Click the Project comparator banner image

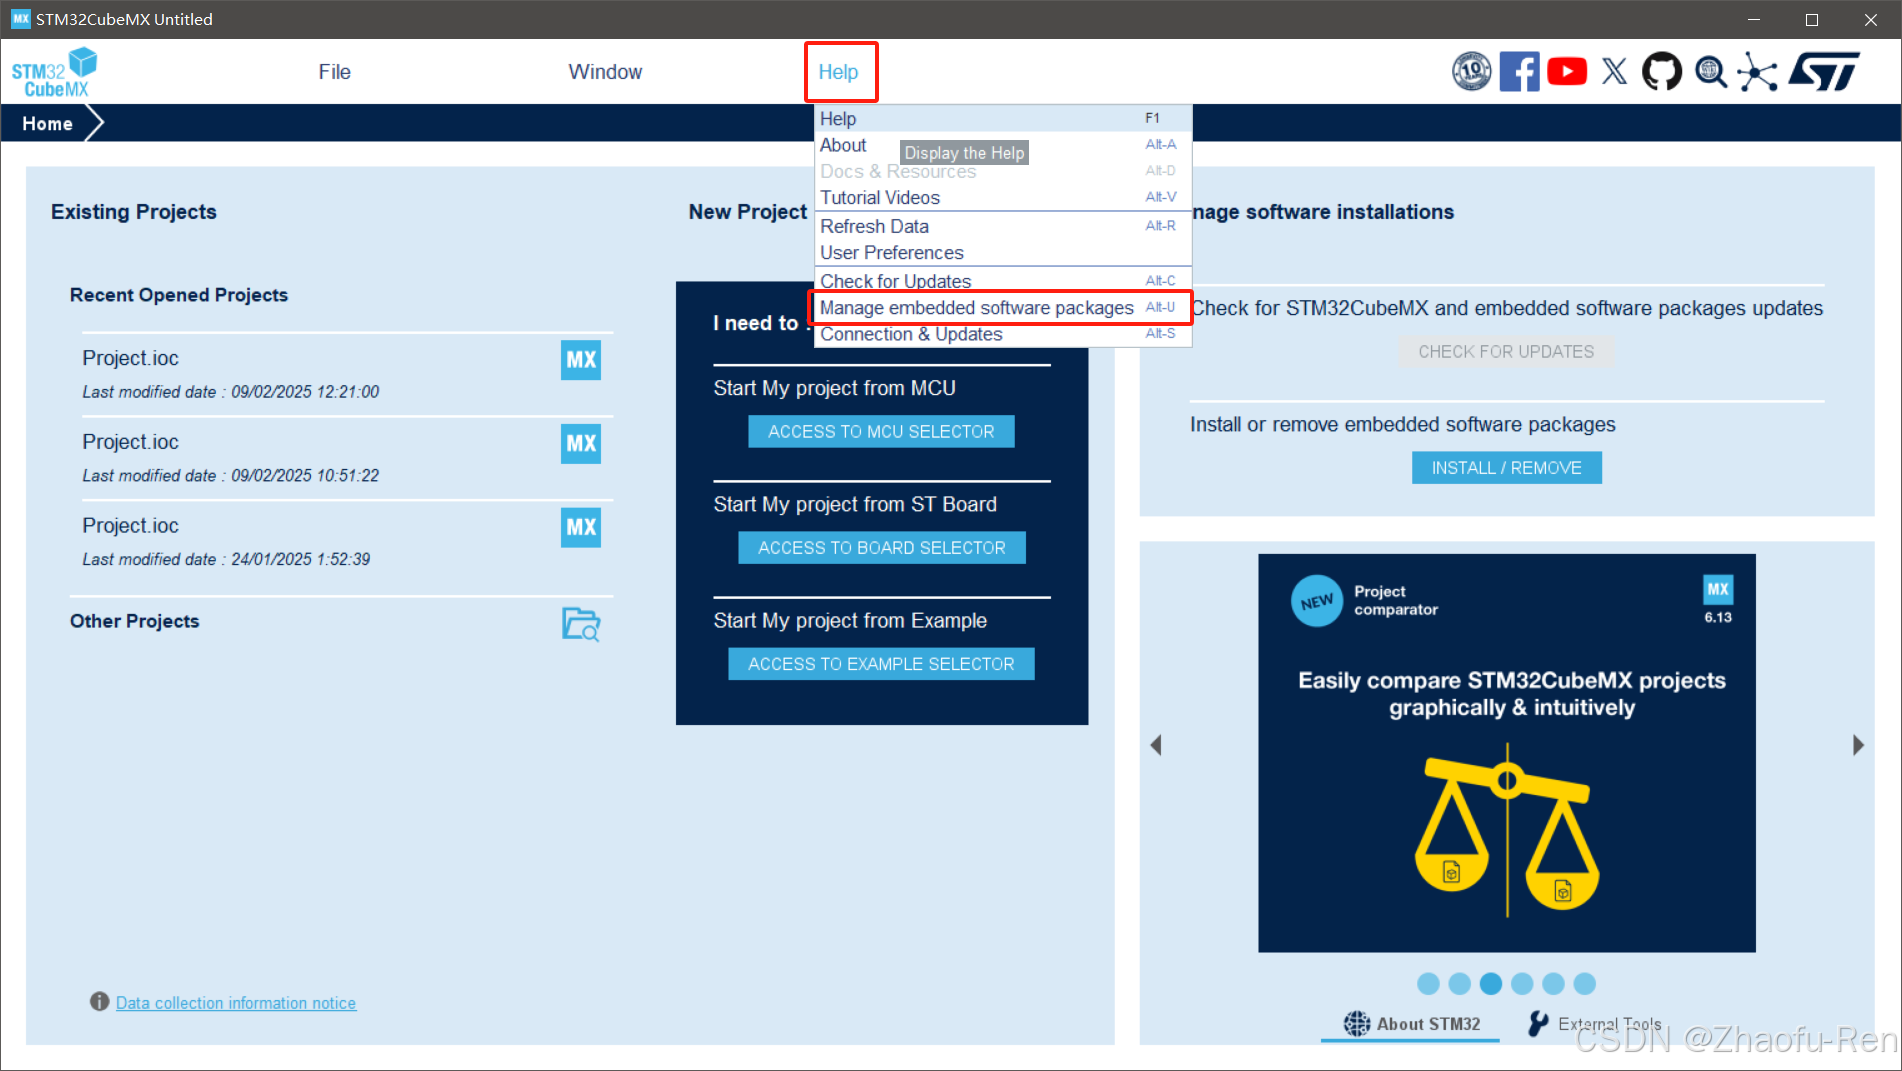[x=1506, y=752]
